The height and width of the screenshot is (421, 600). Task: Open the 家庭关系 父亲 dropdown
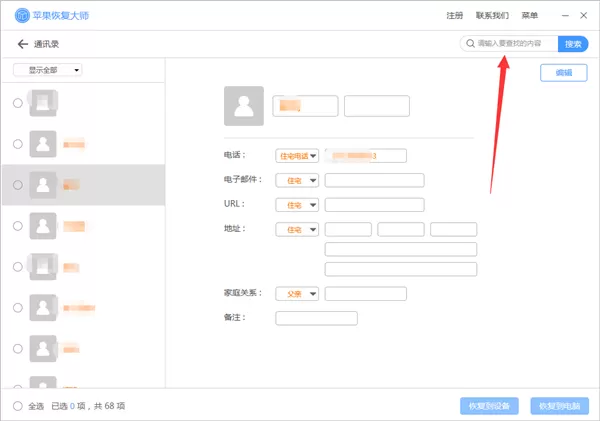(297, 294)
